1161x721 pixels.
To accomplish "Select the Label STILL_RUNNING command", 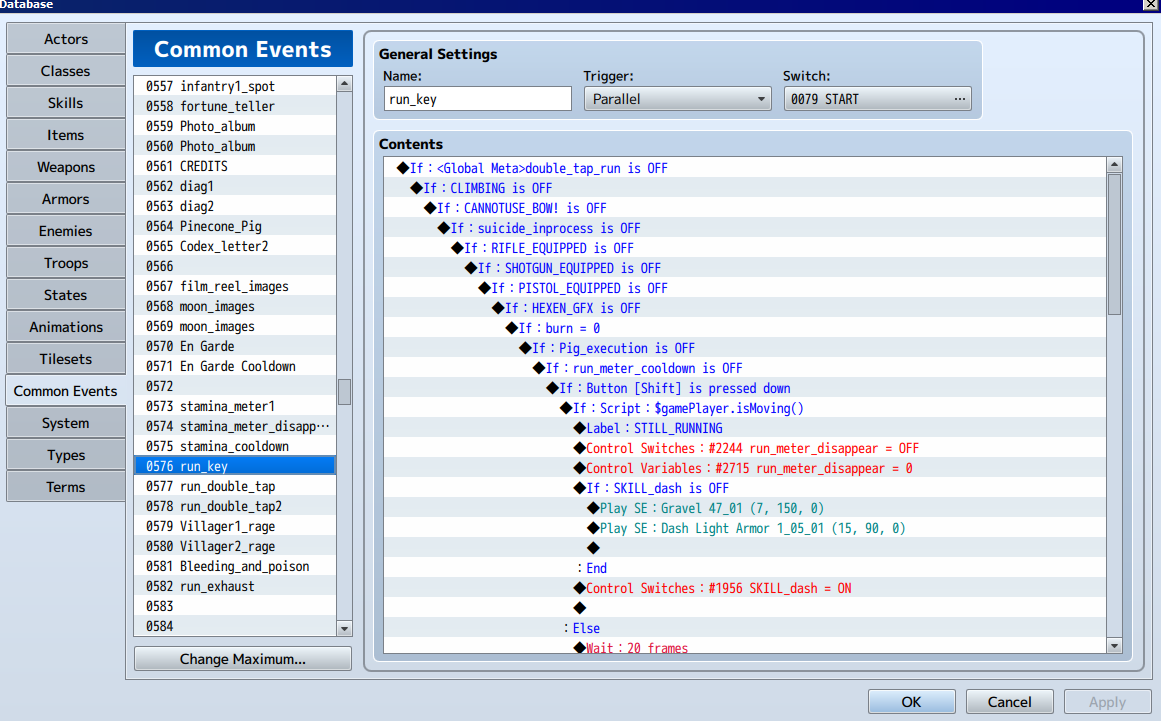I will click(x=746, y=428).
